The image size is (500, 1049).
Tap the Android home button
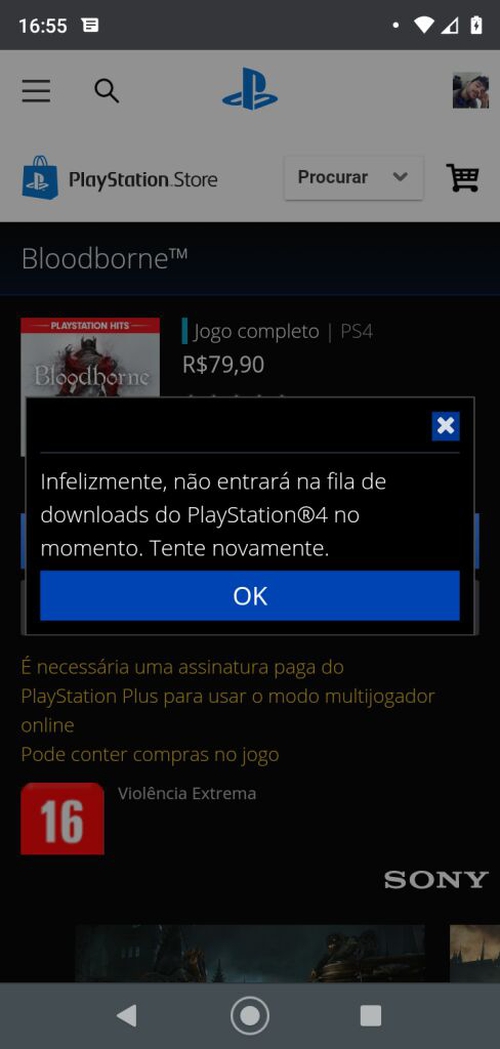pyautogui.click(x=250, y=1016)
